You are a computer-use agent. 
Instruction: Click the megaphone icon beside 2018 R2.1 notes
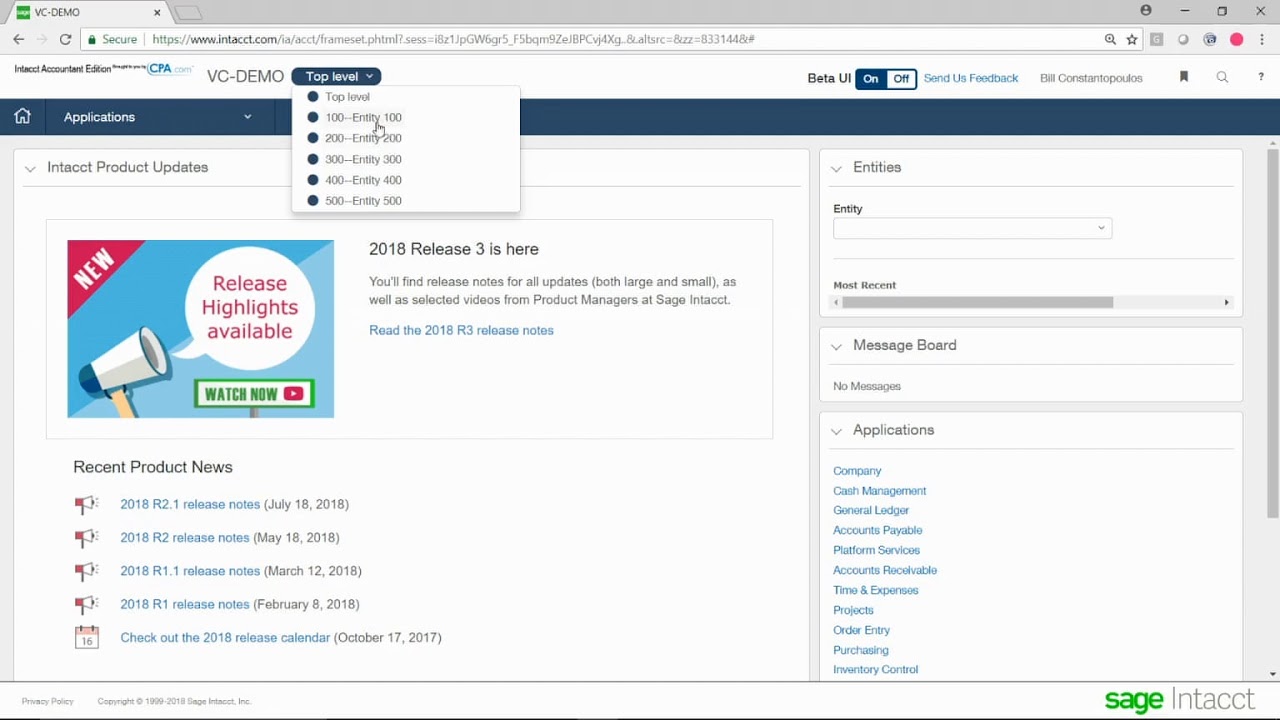(x=87, y=505)
